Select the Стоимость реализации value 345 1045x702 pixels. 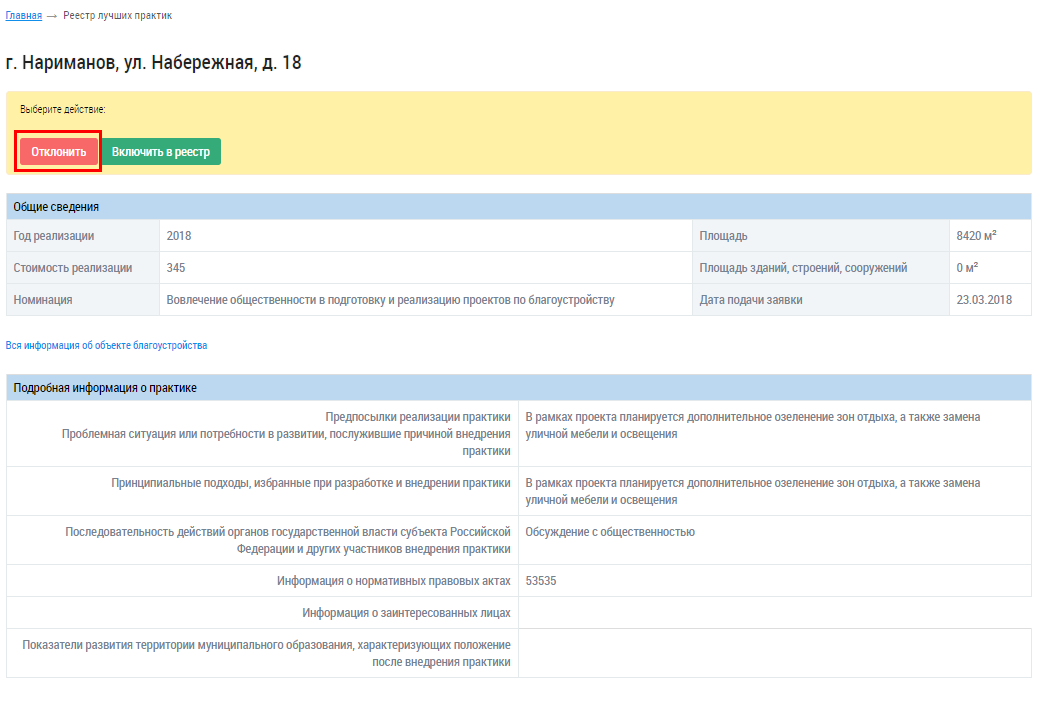tap(176, 268)
